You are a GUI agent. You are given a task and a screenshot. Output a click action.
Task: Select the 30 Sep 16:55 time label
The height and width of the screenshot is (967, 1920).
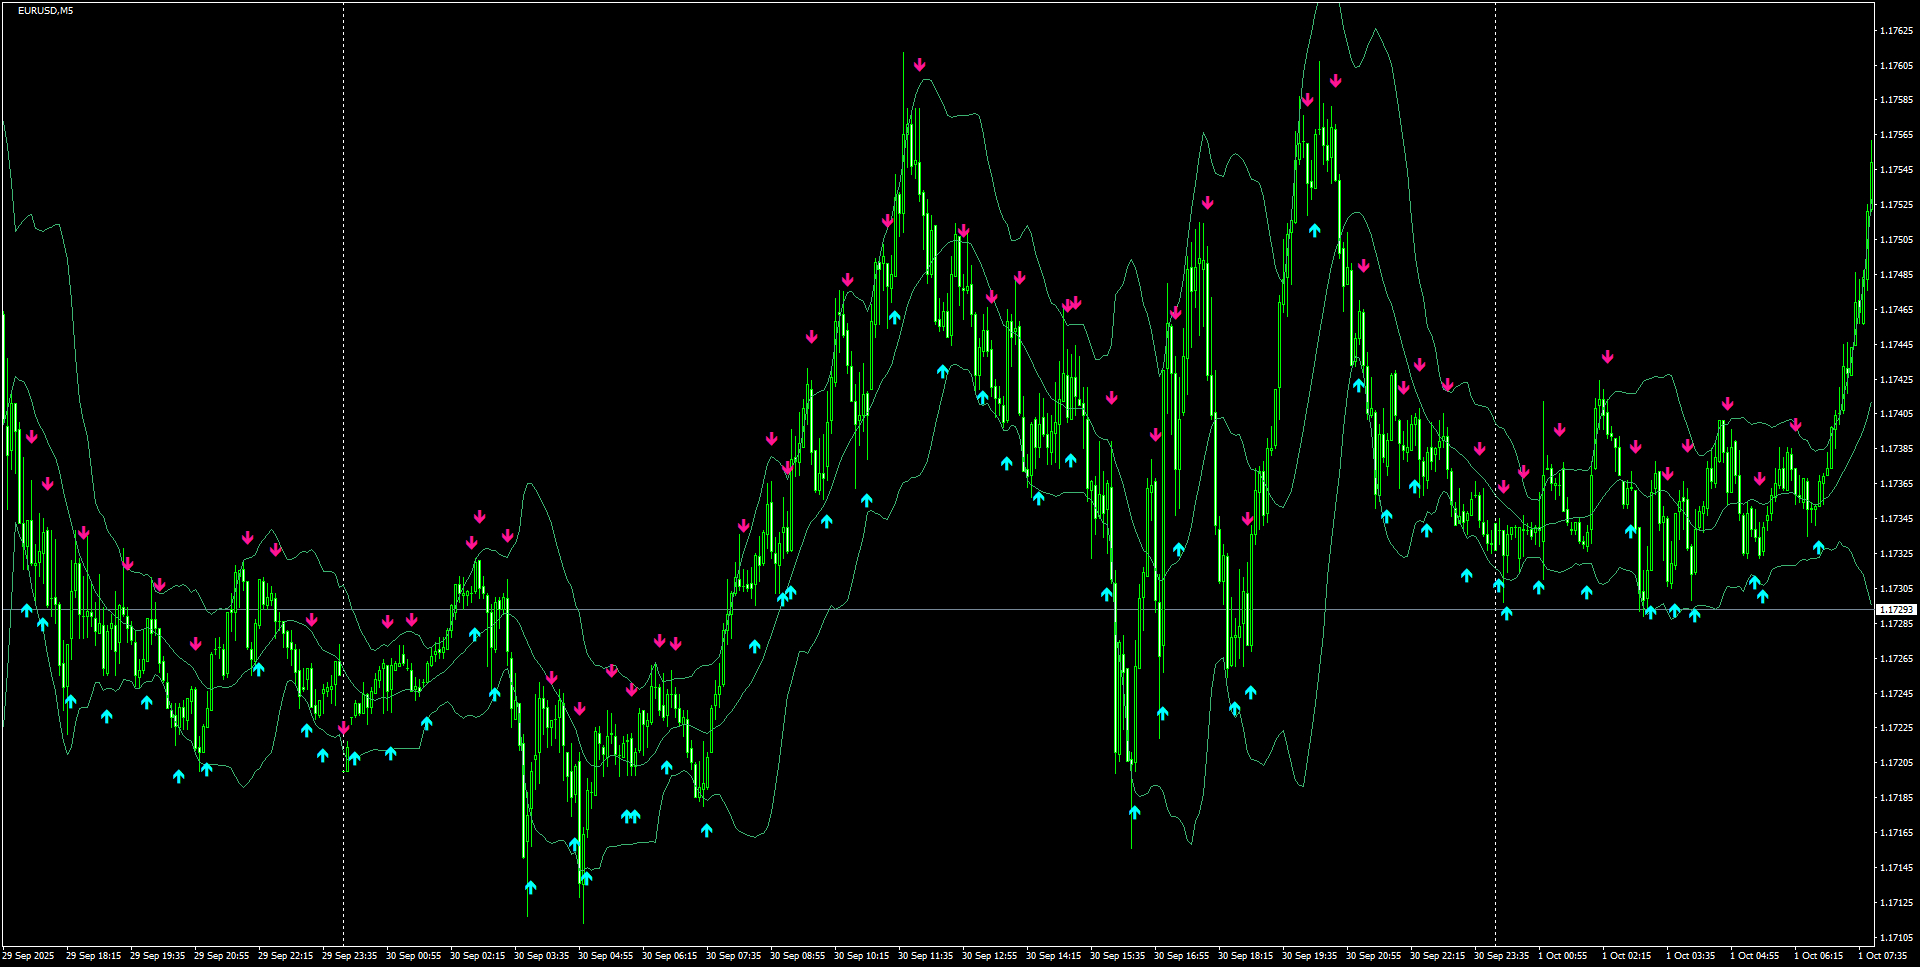click(1181, 956)
